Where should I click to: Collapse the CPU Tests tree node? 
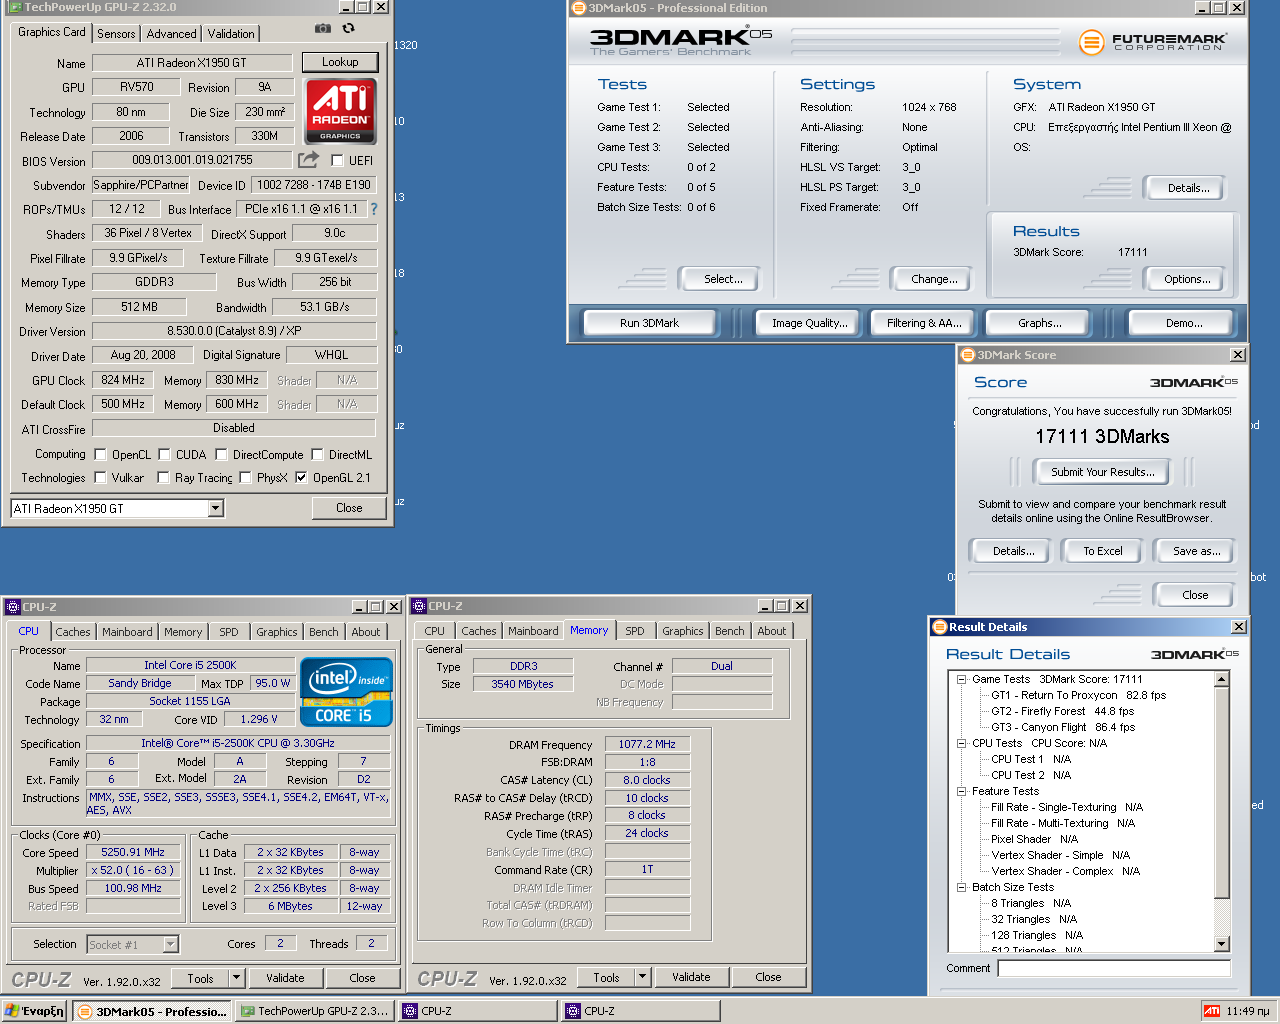(x=961, y=743)
